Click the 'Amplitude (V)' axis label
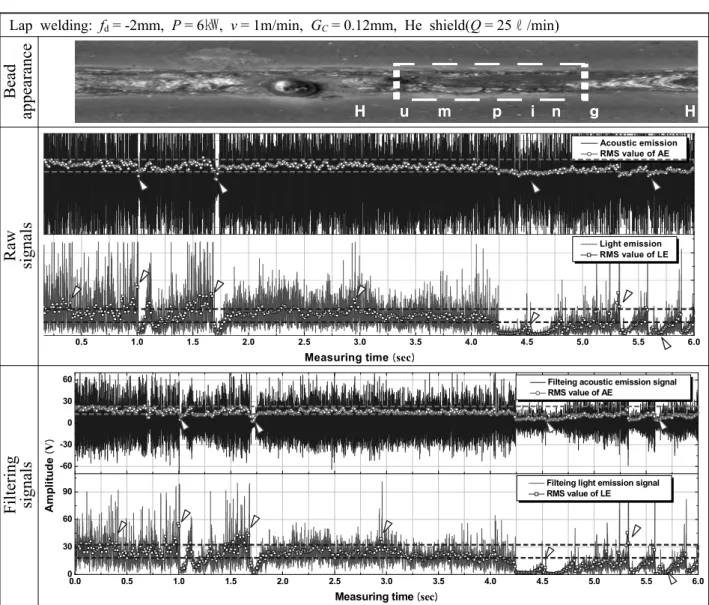The image size is (709, 605). (x=49, y=476)
